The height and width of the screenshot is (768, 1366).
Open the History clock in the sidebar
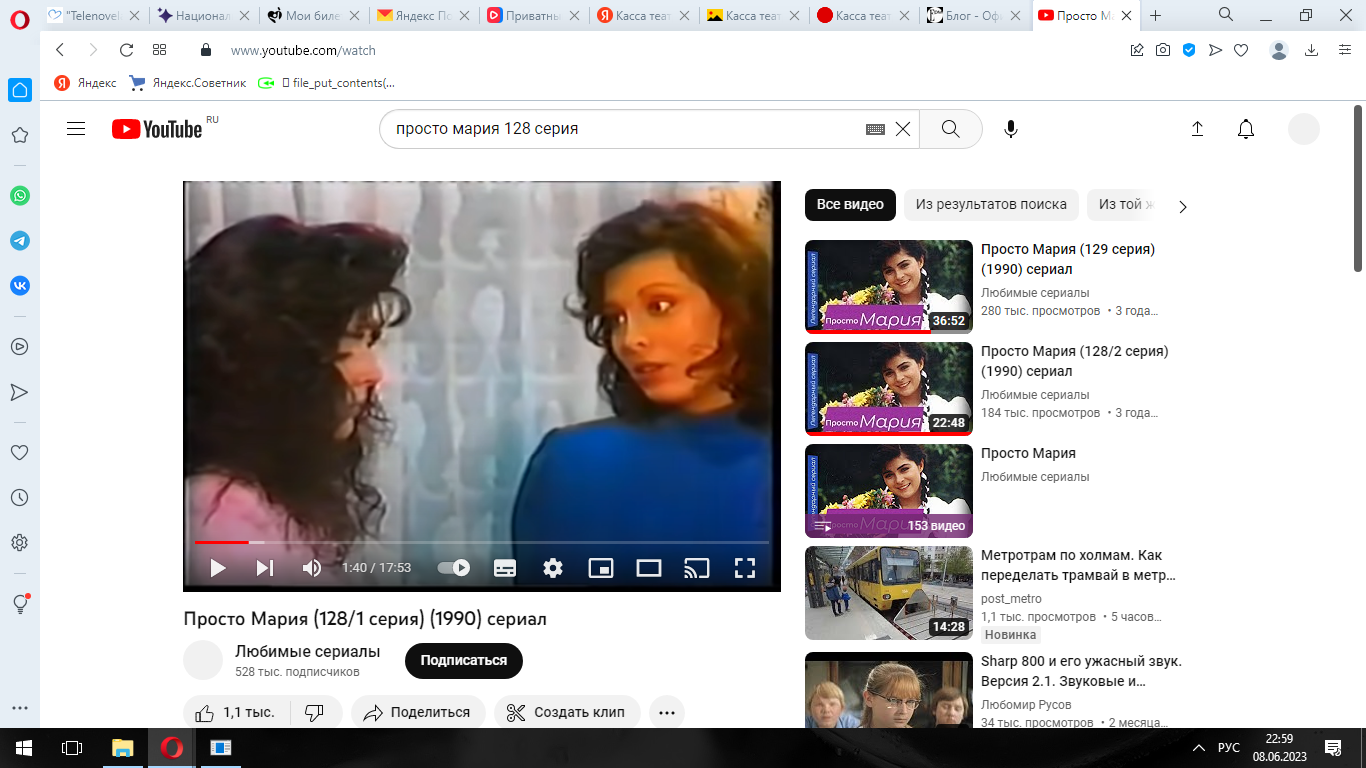pyautogui.click(x=19, y=497)
